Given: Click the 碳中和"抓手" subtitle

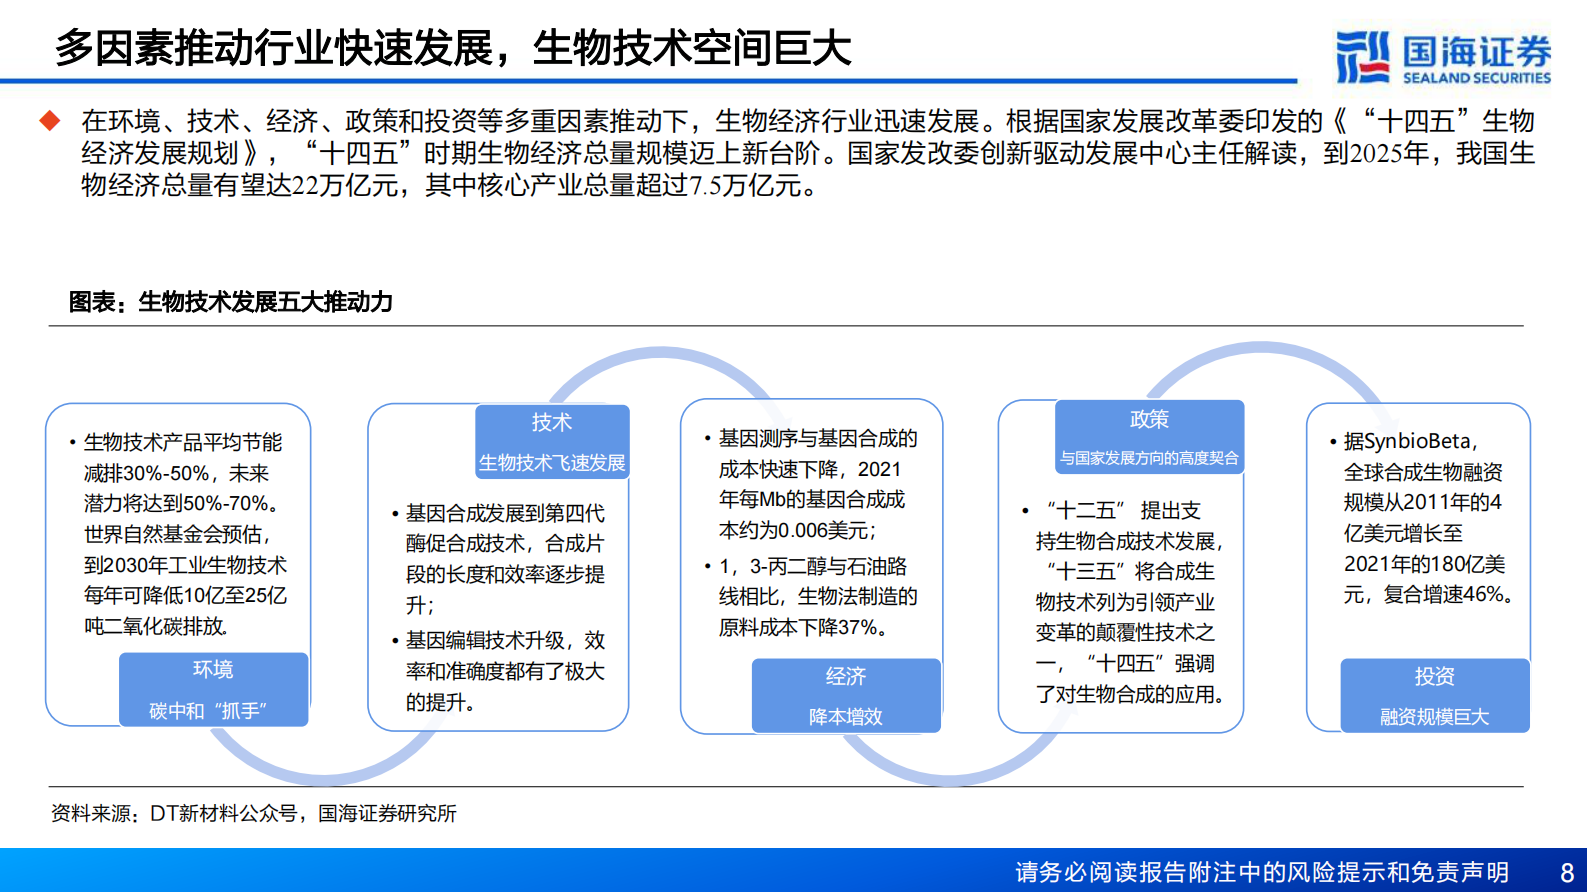Looking at the screenshot, I should pos(208,711).
